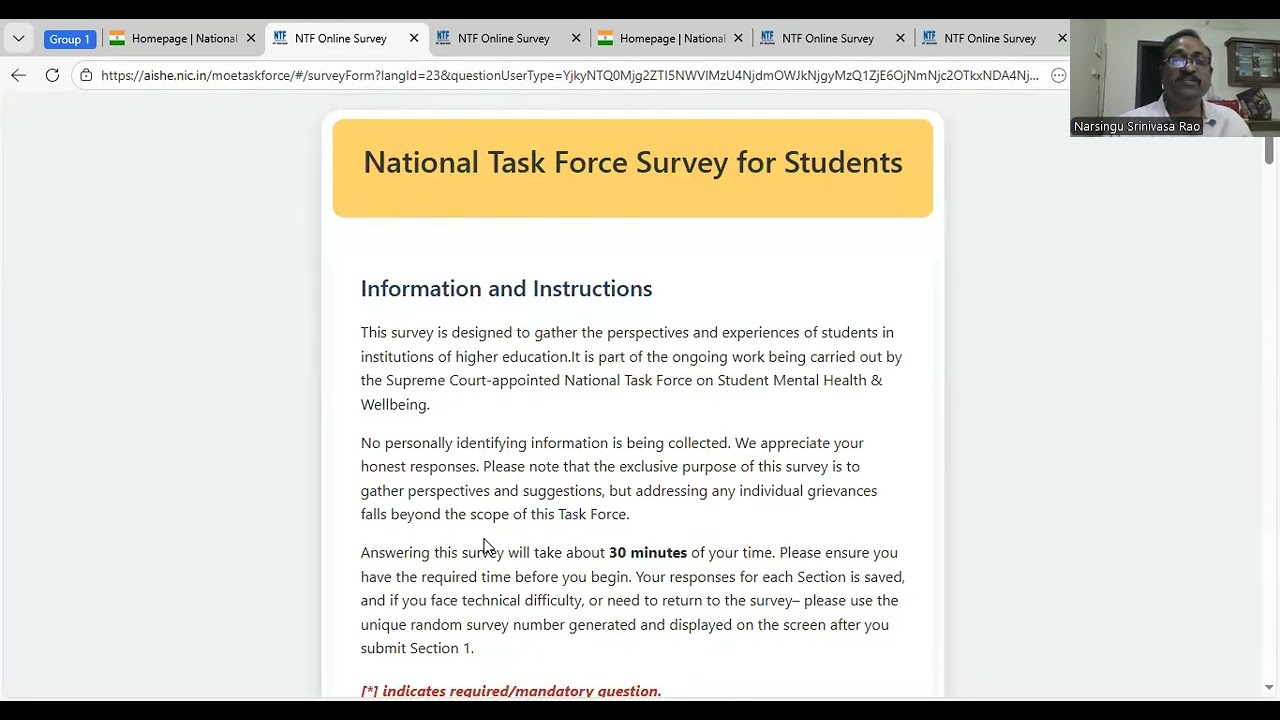Open the tab search dropdown arrow
Screen dimensions: 1280x720
18,39
